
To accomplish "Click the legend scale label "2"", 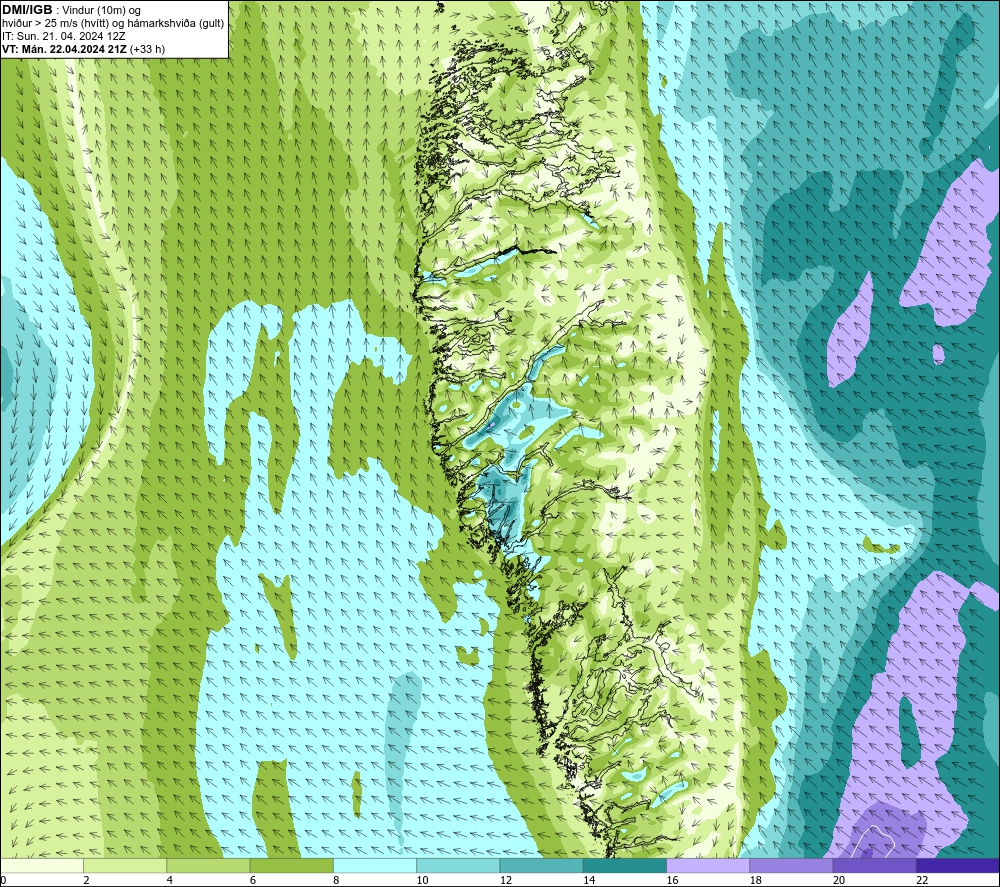I will [x=86, y=880].
